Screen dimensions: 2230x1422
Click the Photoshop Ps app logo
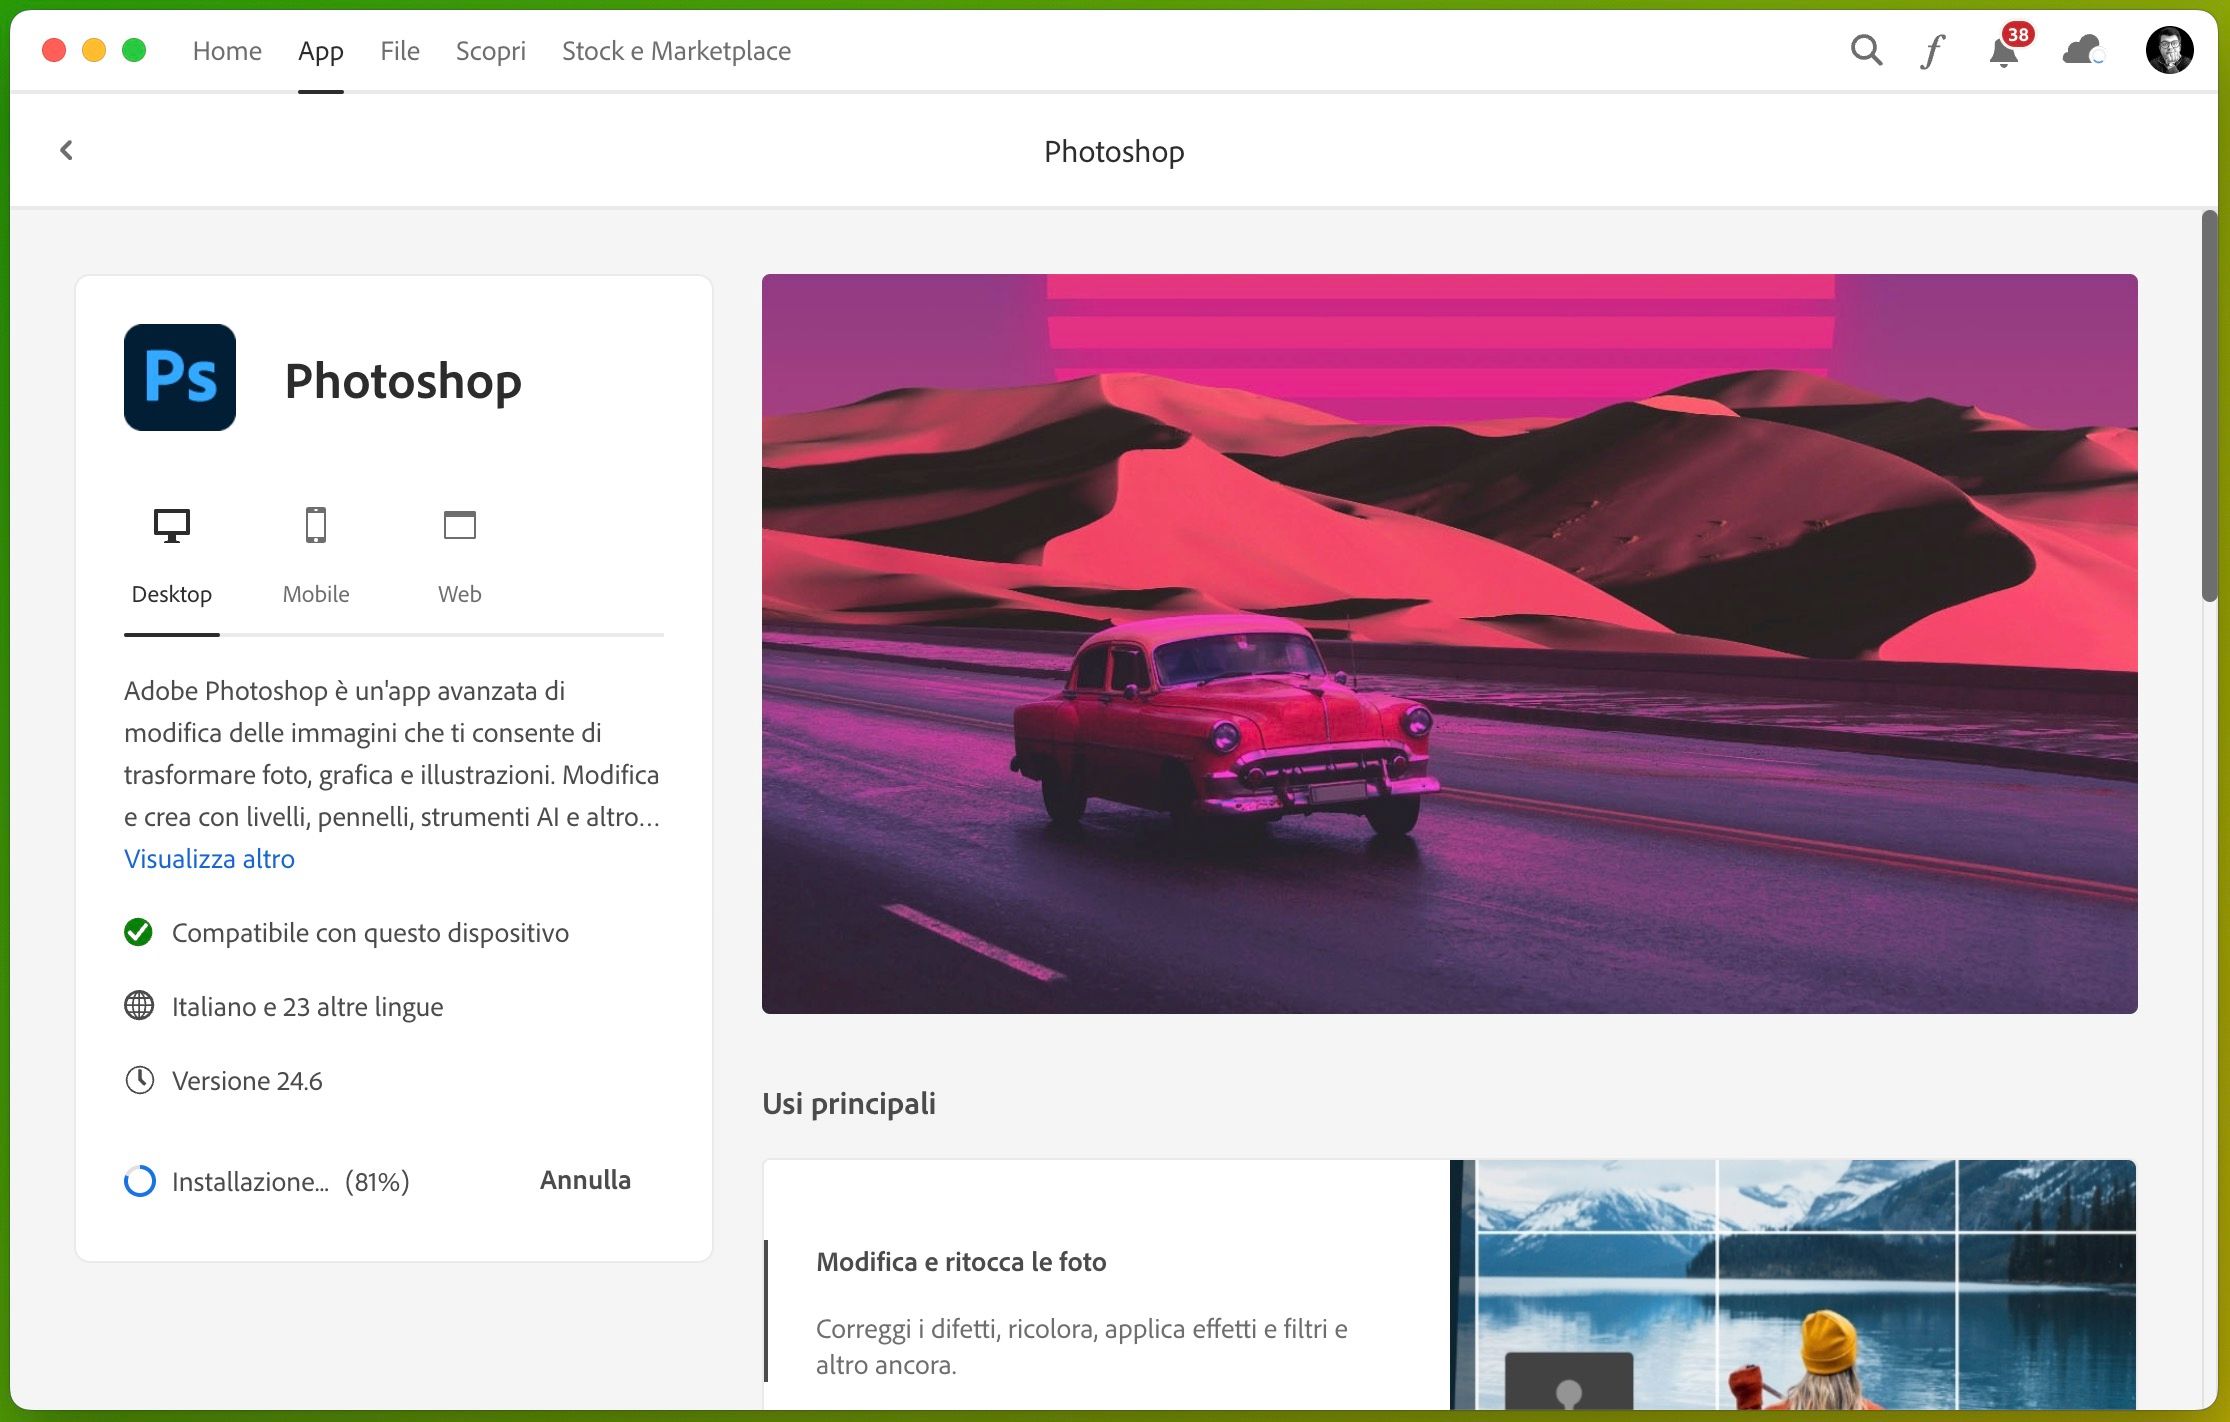pos(180,377)
